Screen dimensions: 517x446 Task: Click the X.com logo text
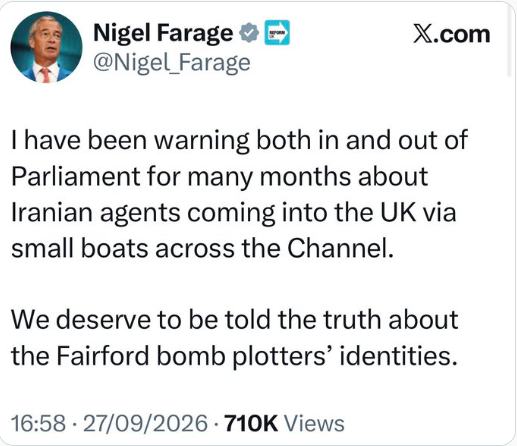(x=452, y=34)
